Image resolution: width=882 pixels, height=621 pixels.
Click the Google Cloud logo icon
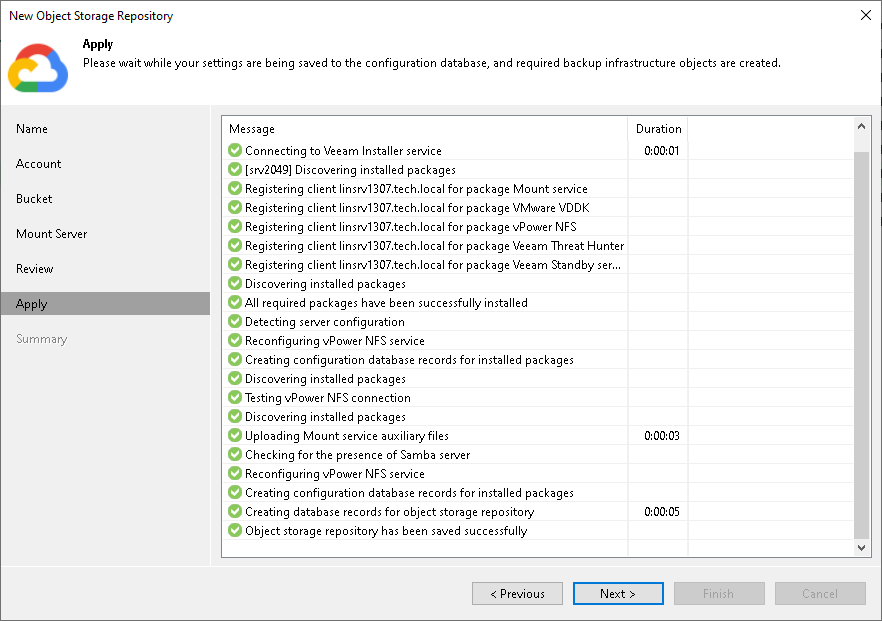pos(39,67)
